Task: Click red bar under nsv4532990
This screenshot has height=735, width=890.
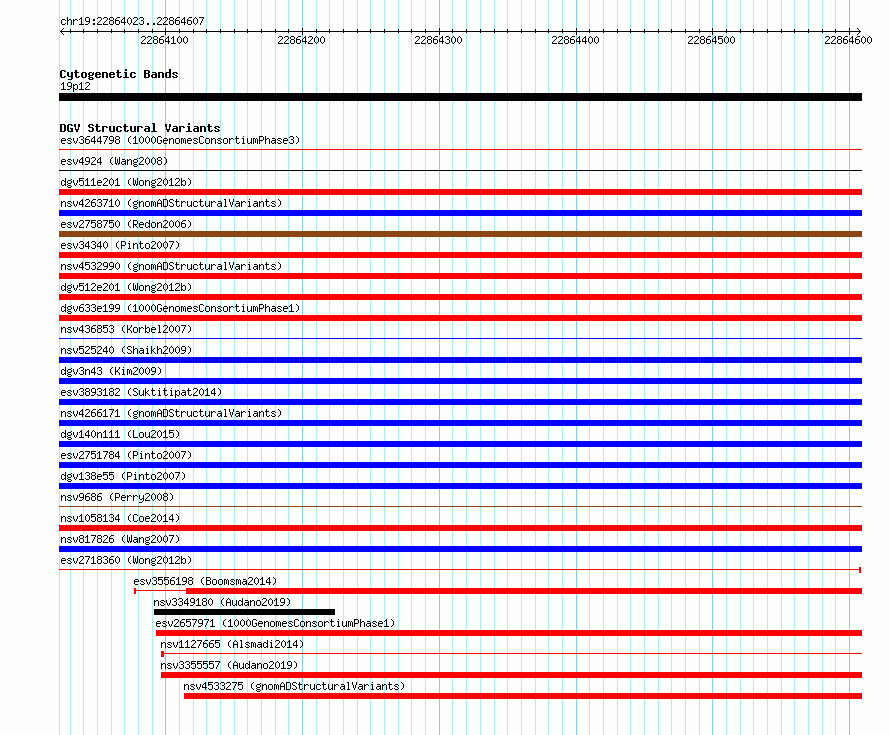Action: coord(460,276)
